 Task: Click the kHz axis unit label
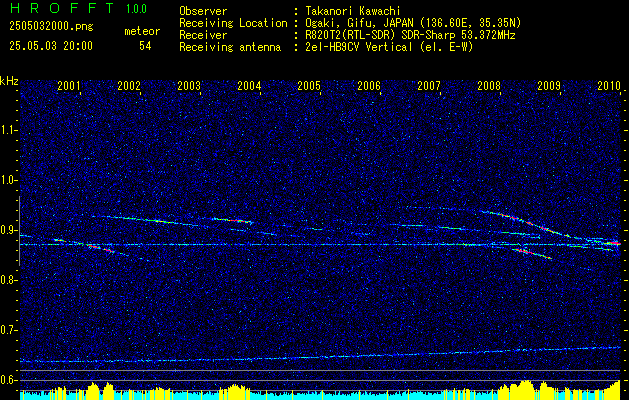point(9,81)
